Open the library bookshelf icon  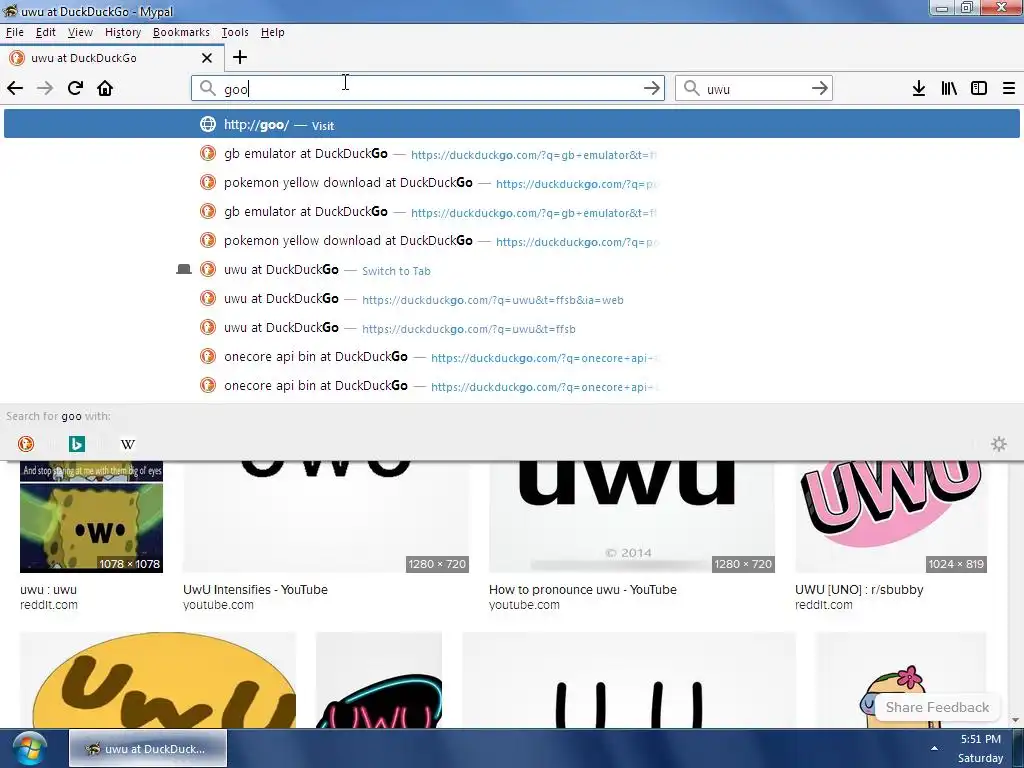[x=949, y=88]
